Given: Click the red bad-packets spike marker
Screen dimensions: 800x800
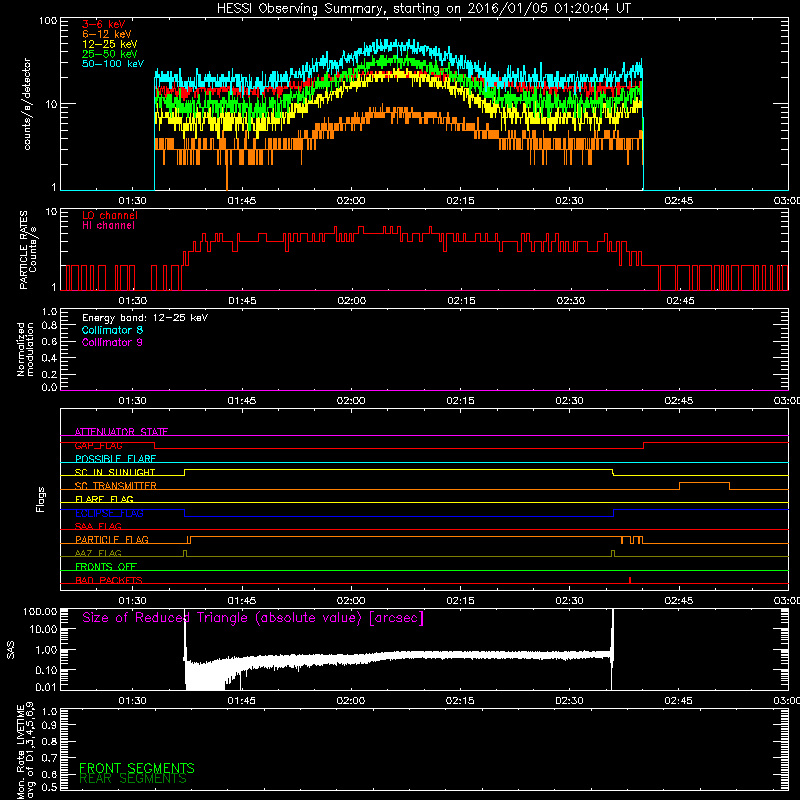Looking at the screenshot, I should [630, 580].
